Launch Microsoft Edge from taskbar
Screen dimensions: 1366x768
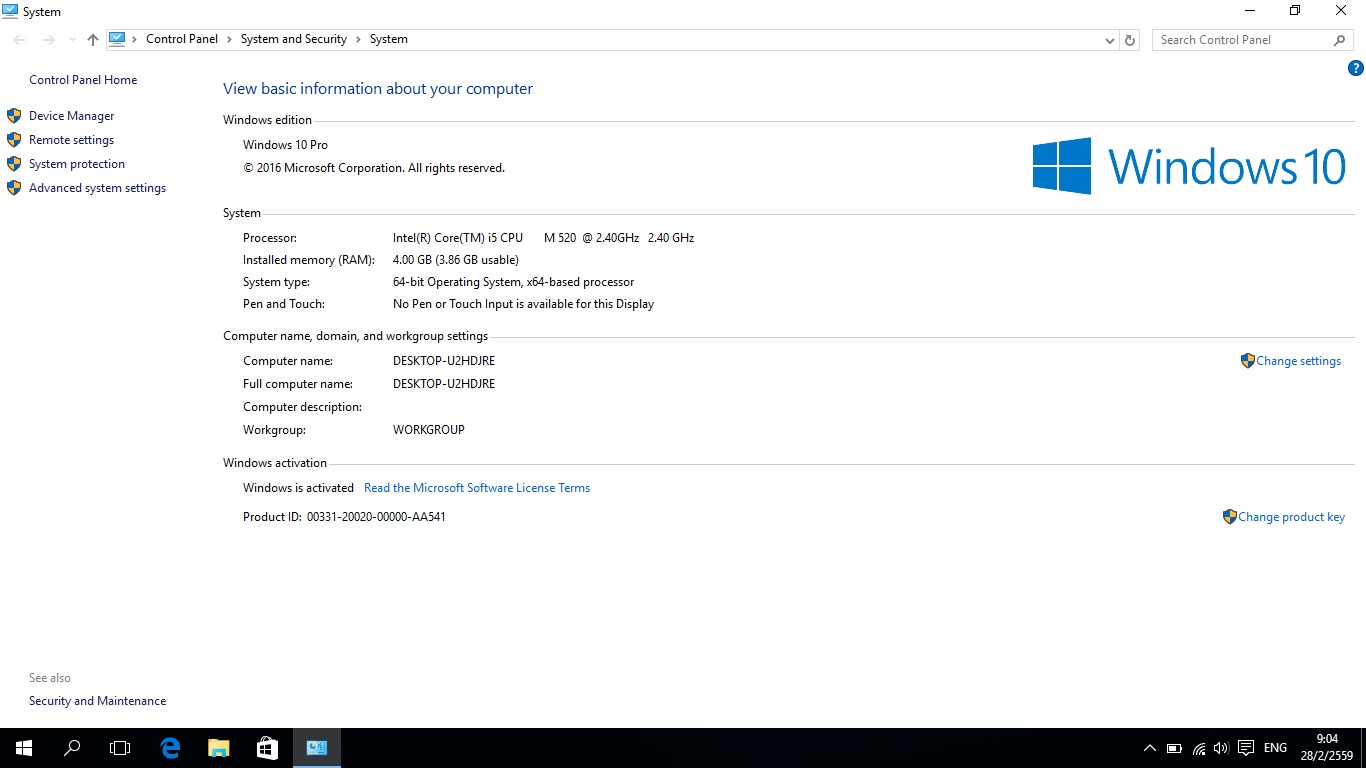[170, 748]
